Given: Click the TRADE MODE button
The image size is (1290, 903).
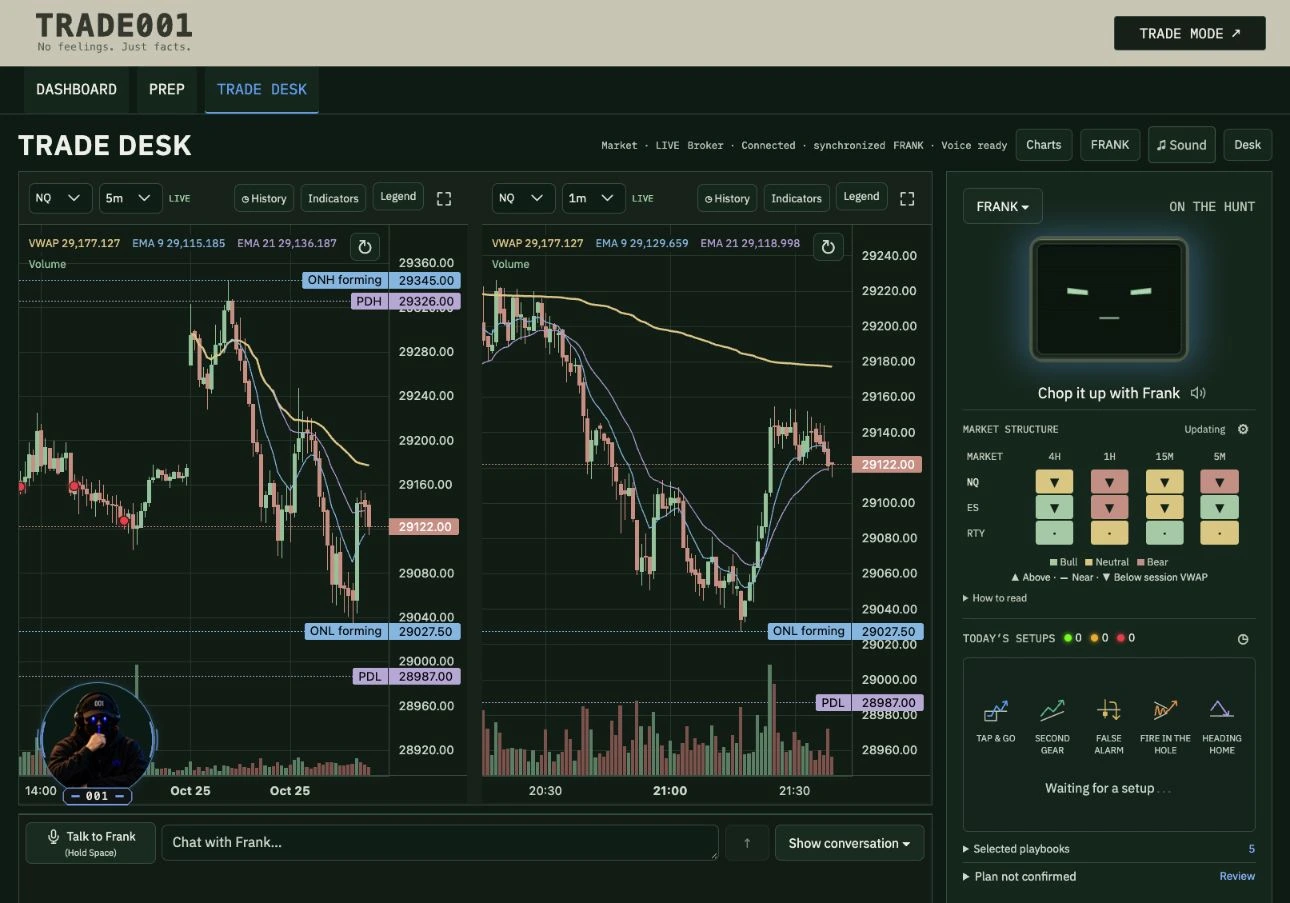Looking at the screenshot, I should click(1190, 33).
